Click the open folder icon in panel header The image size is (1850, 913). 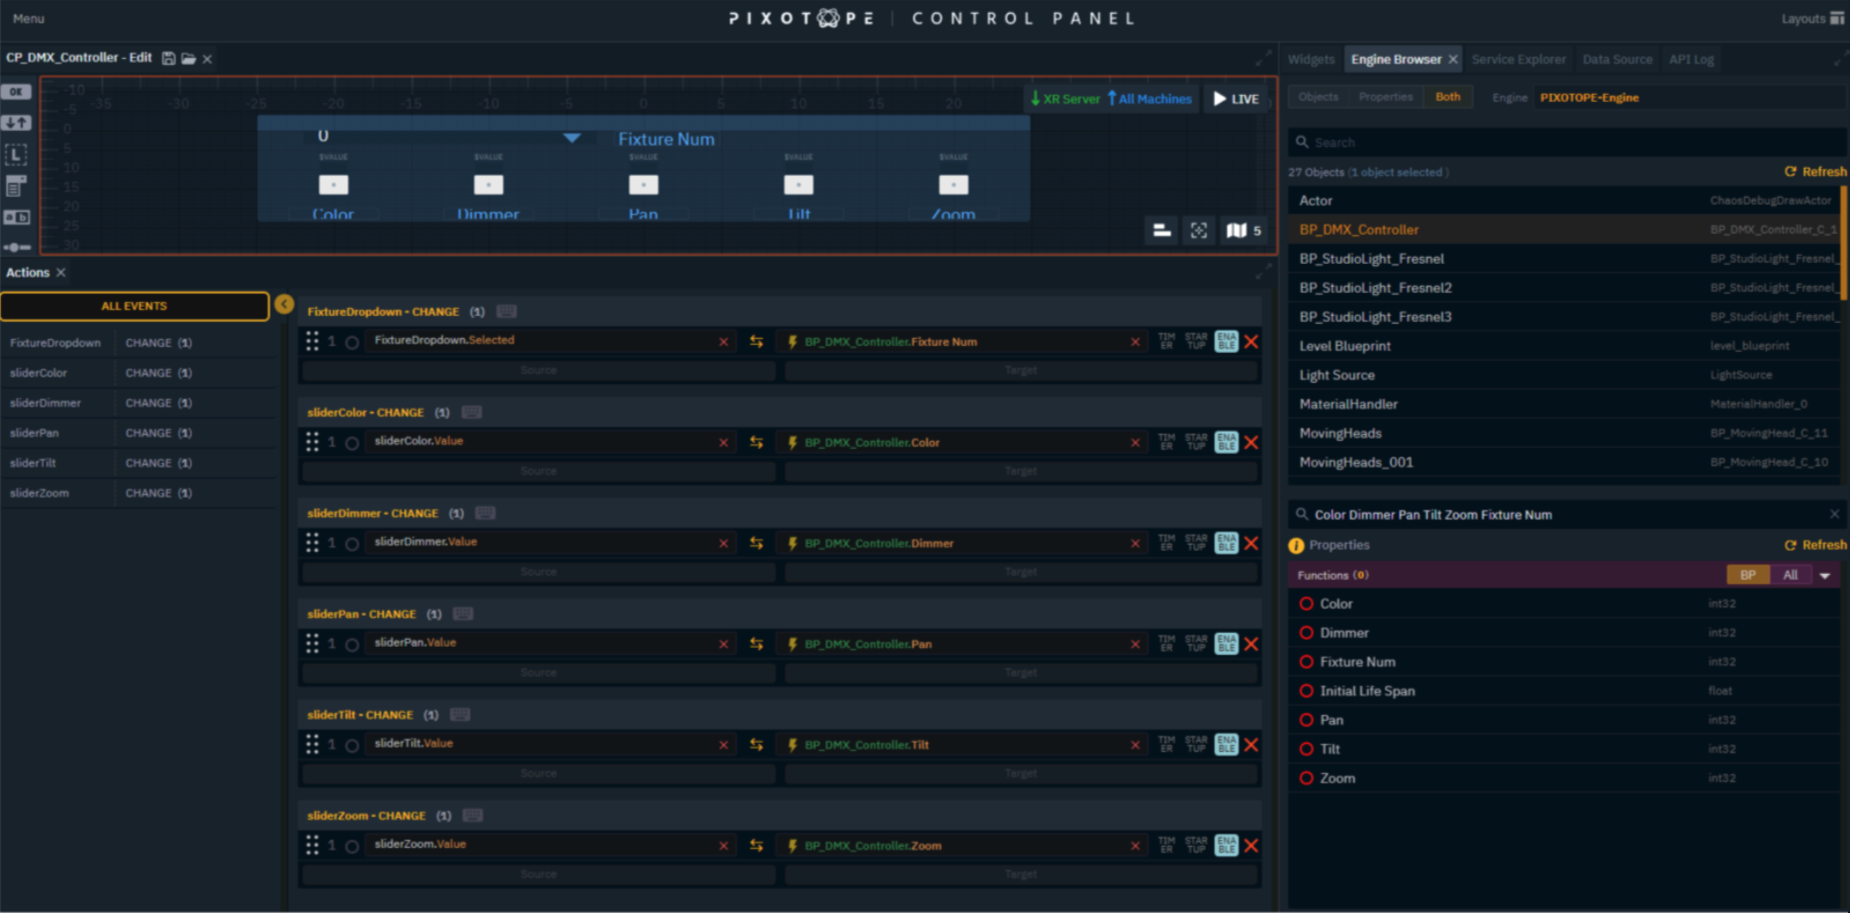tap(188, 59)
